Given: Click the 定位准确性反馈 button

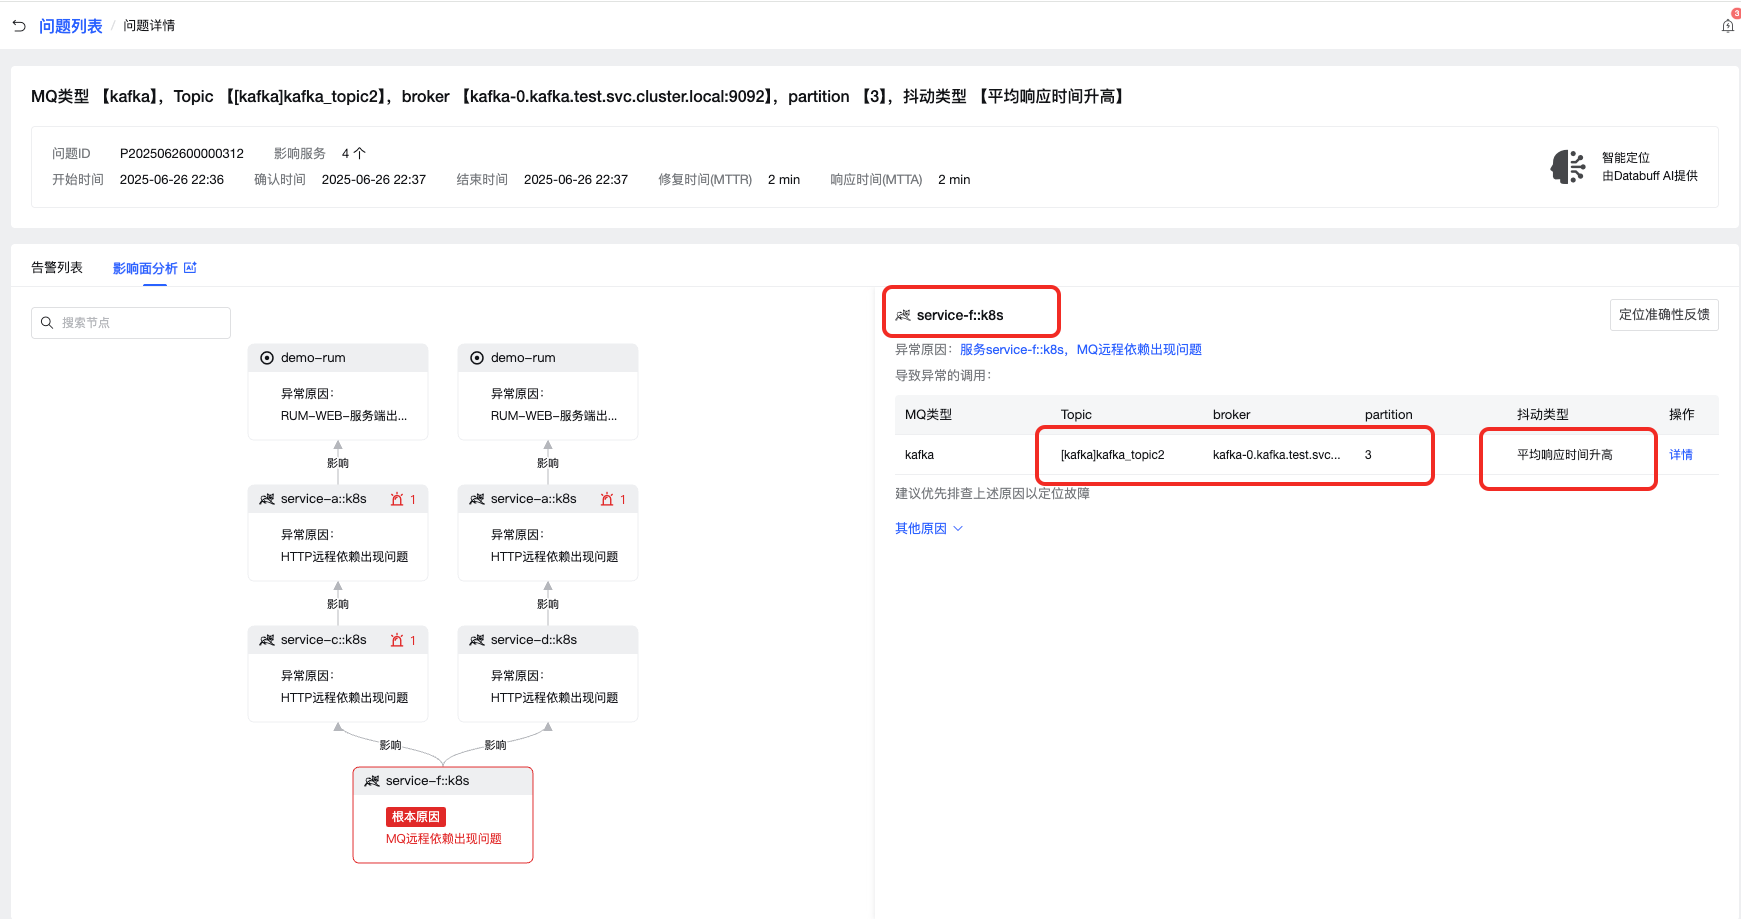Looking at the screenshot, I should (1664, 315).
